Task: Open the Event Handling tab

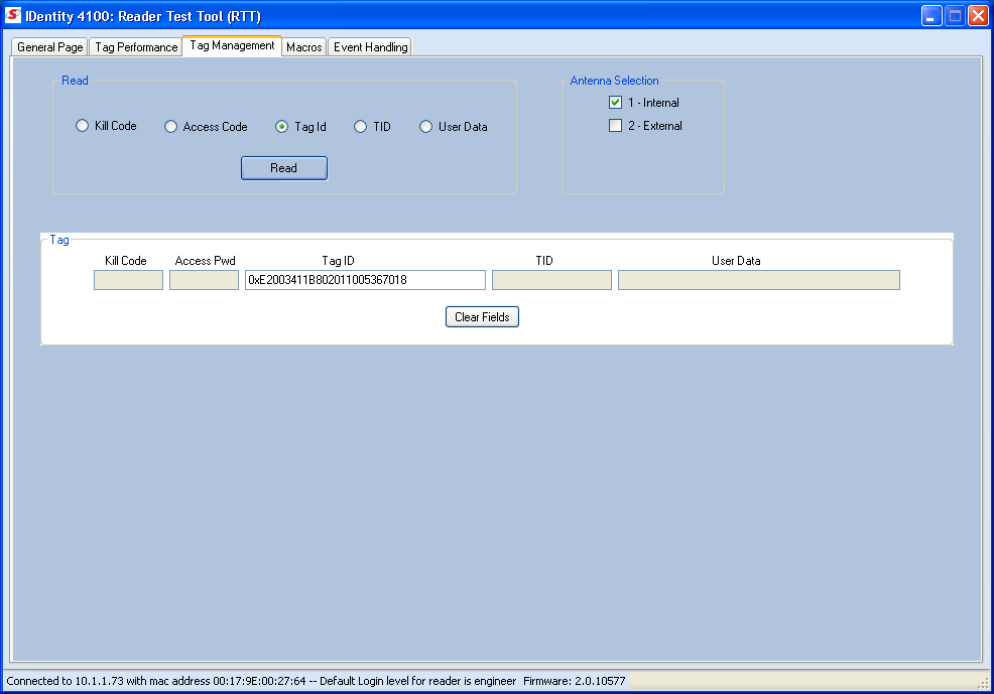Action: click(x=370, y=47)
